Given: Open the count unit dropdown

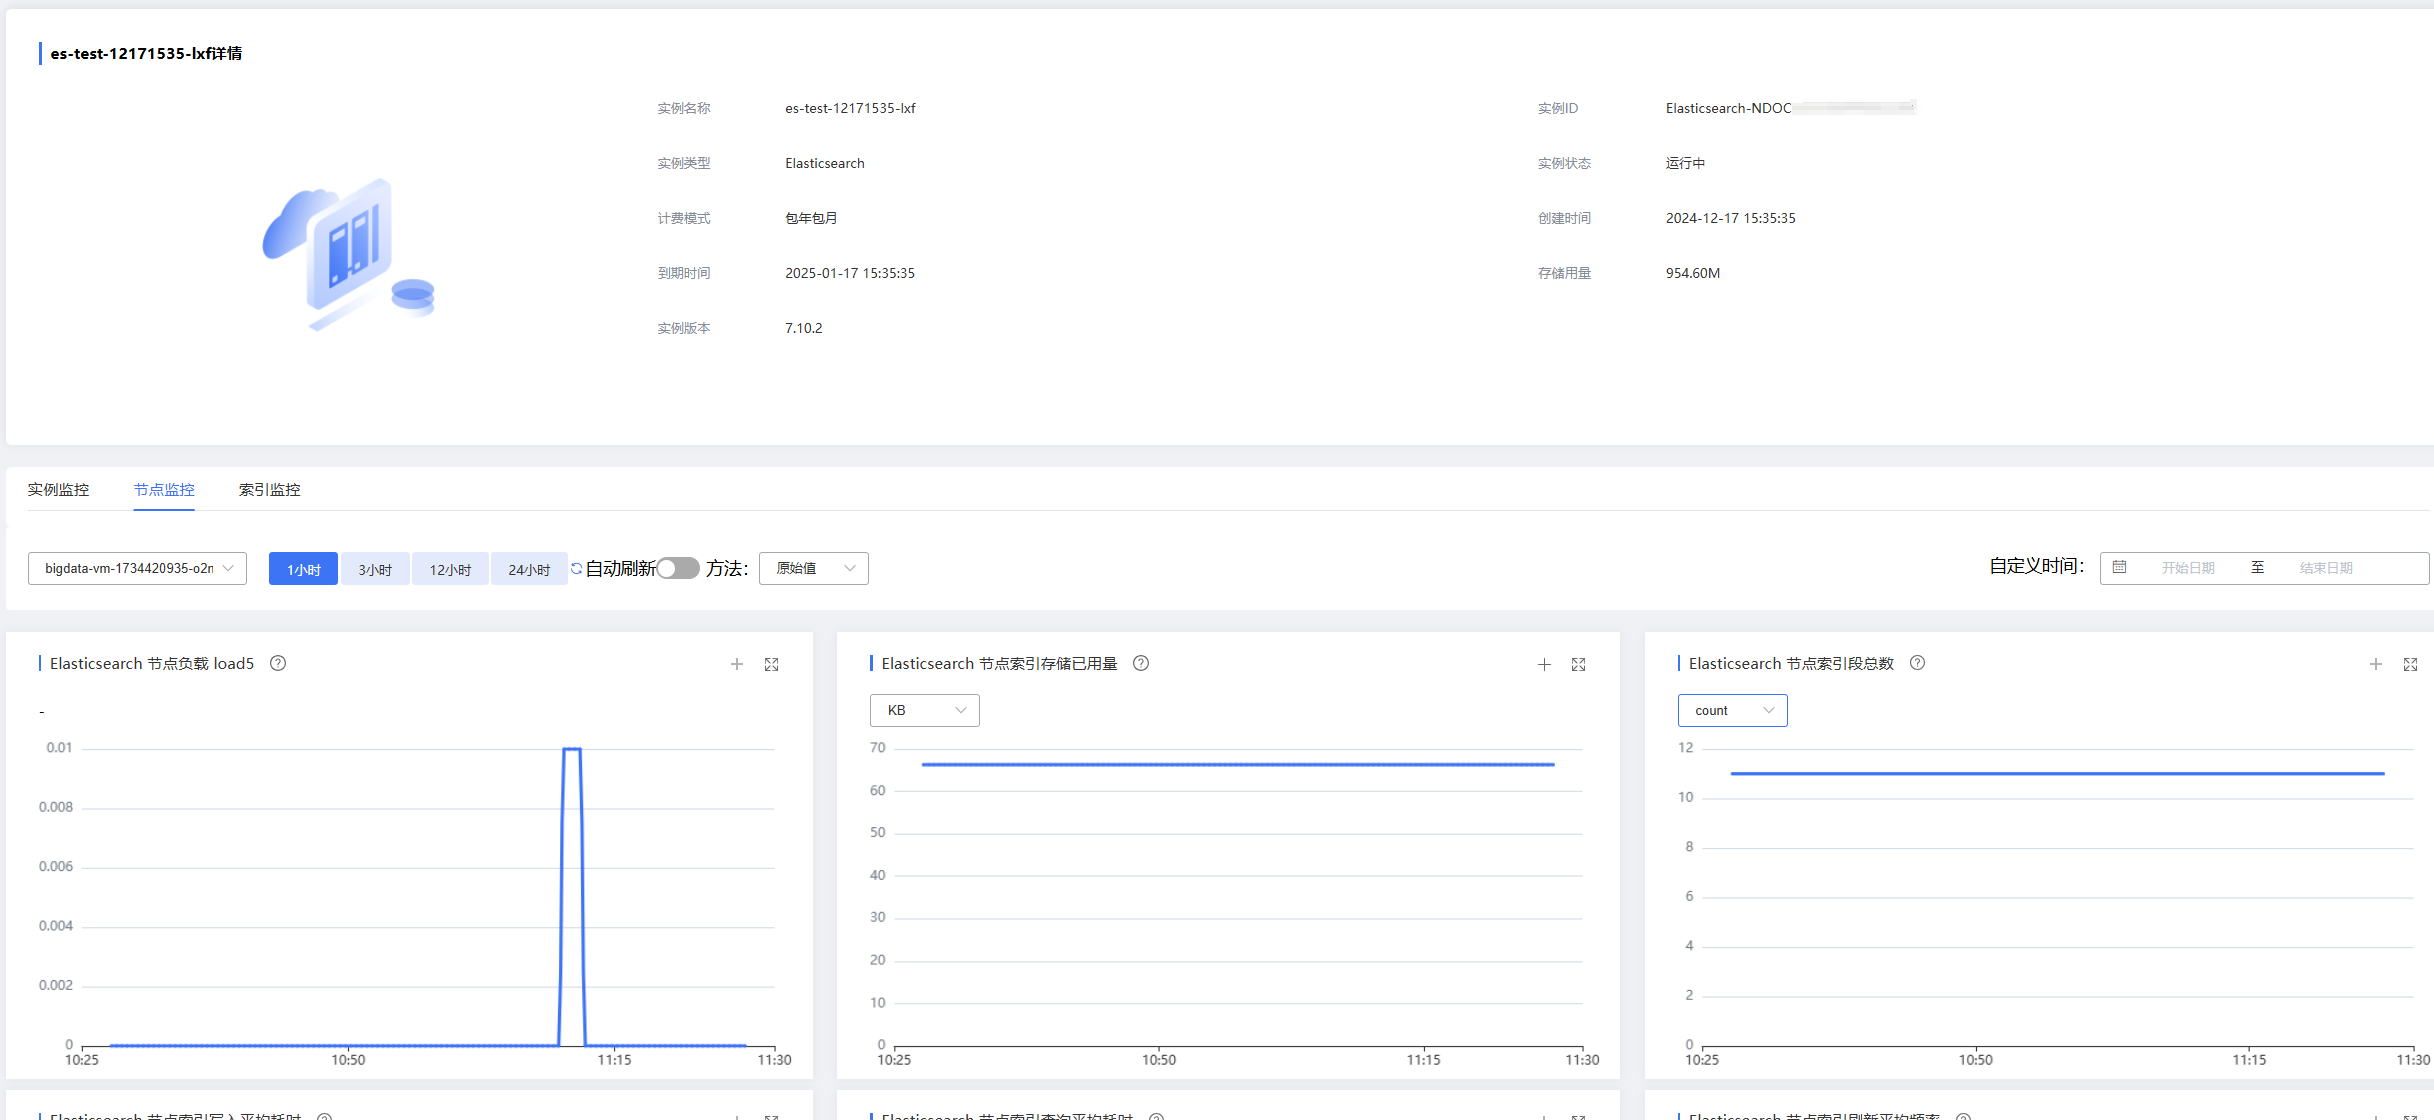Looking at the screenshot, I should point(1733,710).
